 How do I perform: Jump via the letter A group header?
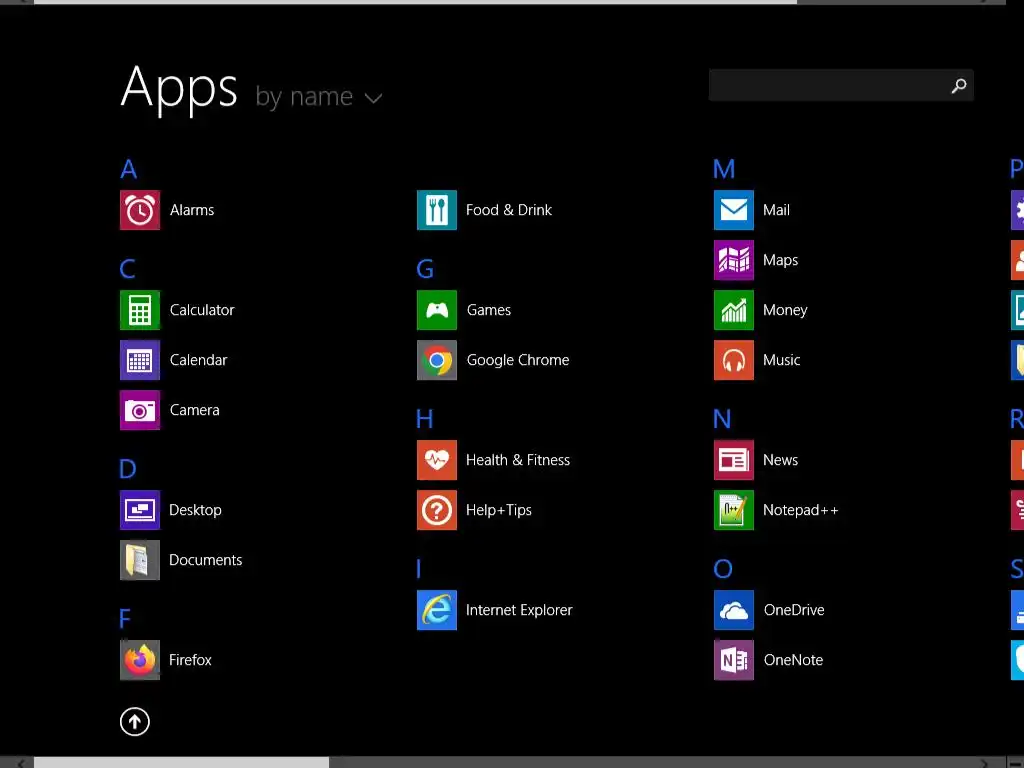pyautogui.click(x=129, y=169)
